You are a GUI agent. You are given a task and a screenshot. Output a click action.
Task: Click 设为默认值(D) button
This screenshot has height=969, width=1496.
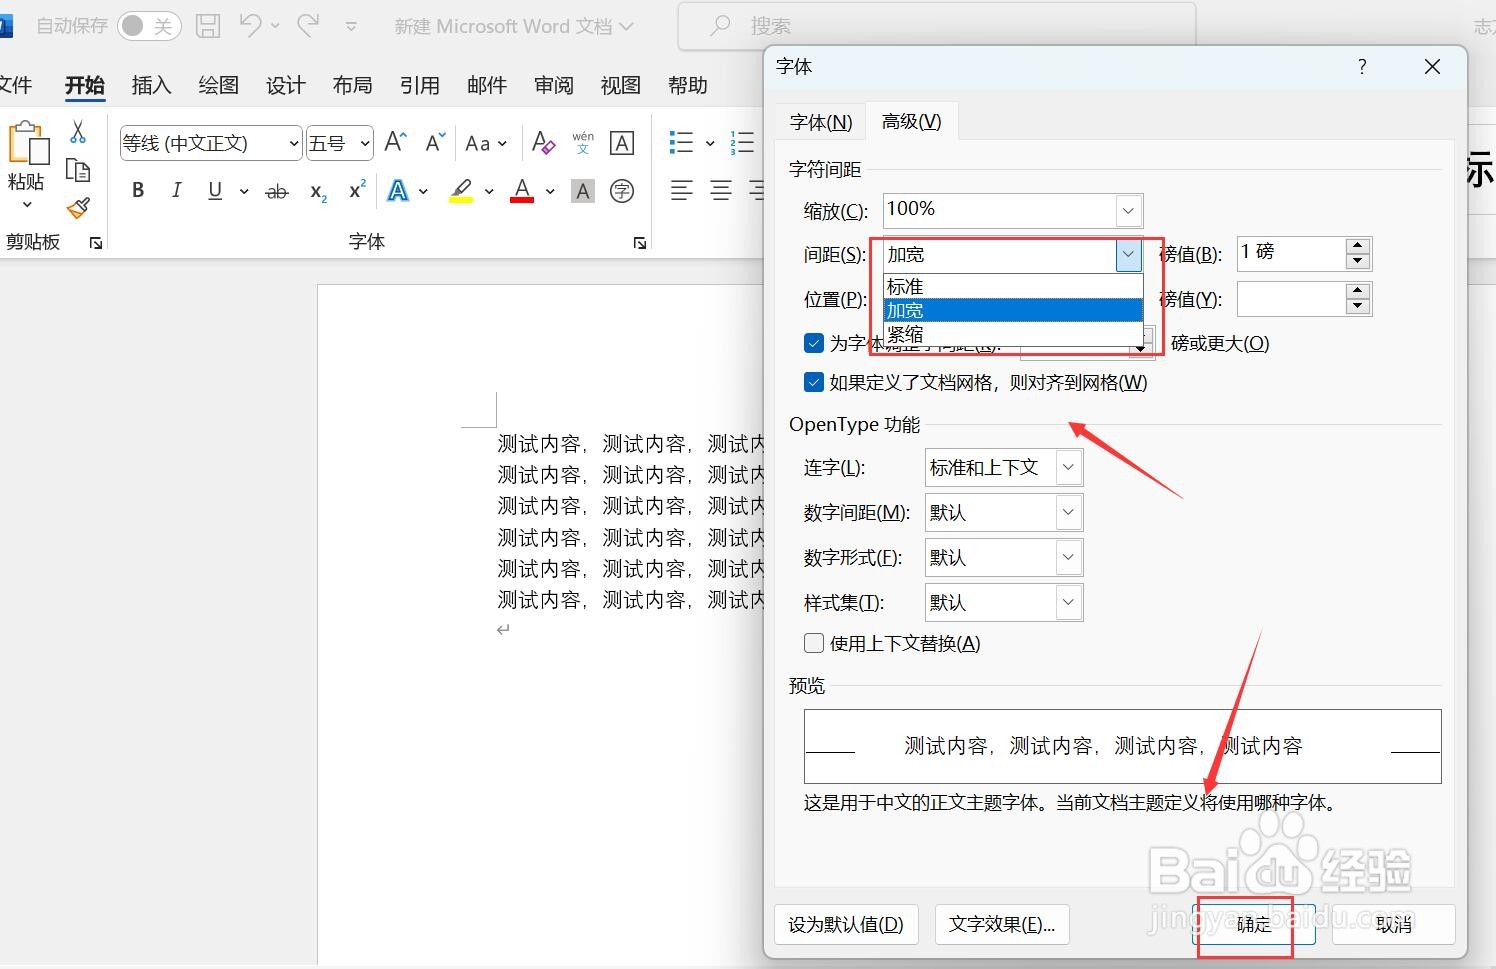point(846,925)
